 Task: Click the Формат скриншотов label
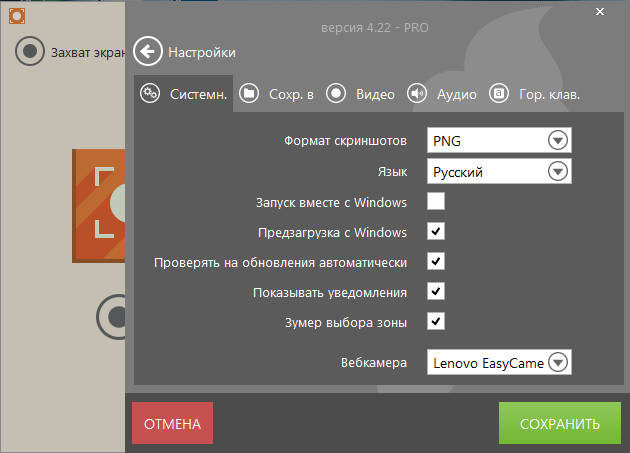pos(346,141)
